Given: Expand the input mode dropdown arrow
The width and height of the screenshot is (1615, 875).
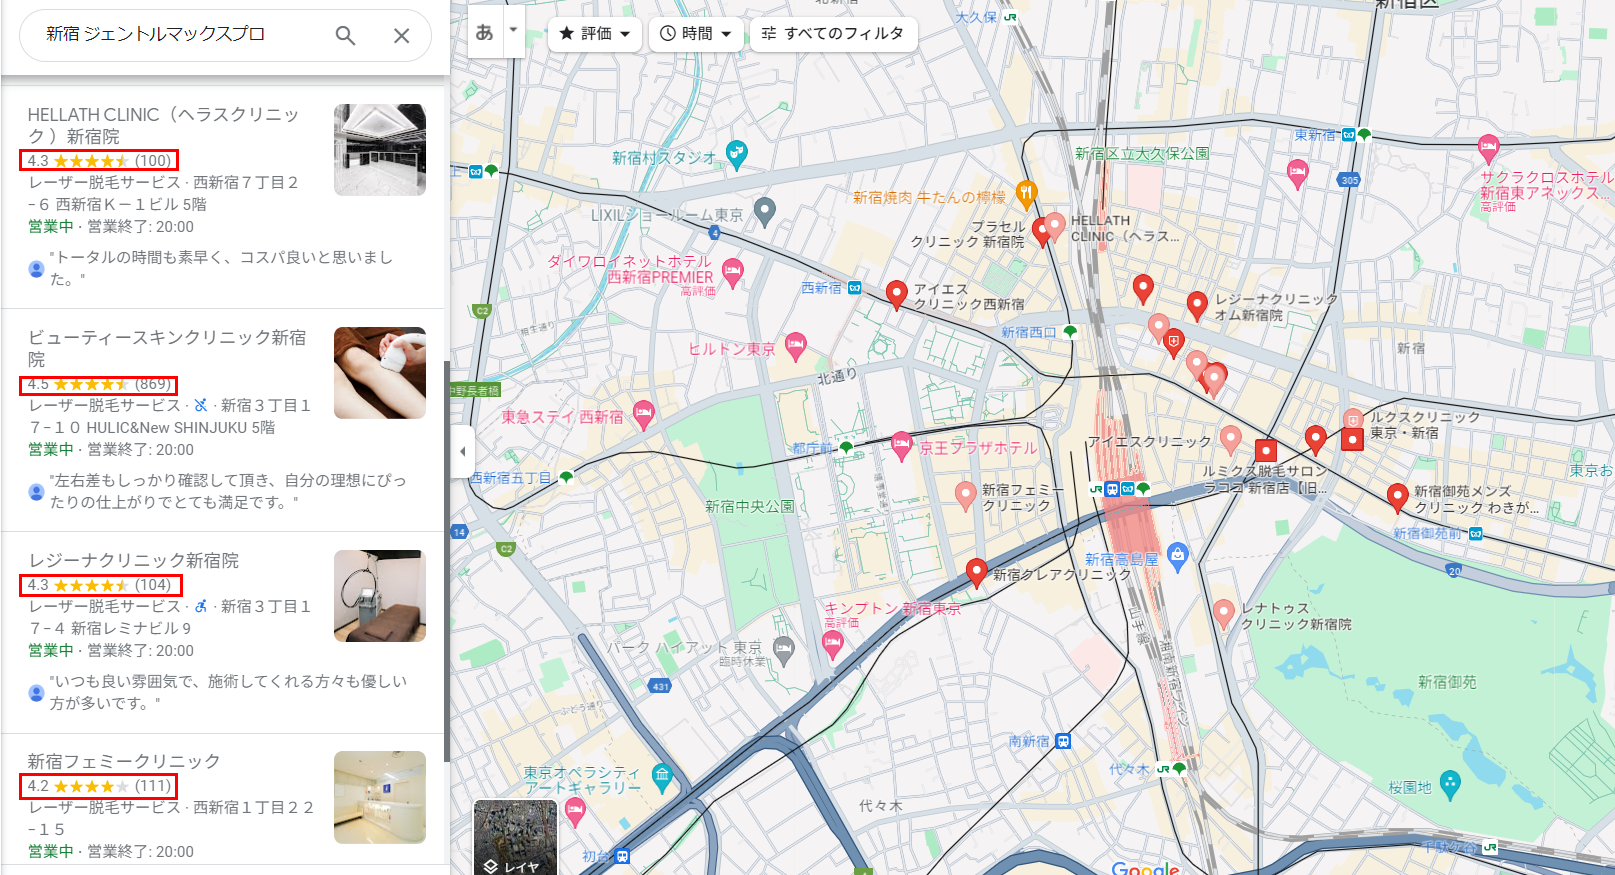Looking at the screenshot, I should click(x=513, y=29).
